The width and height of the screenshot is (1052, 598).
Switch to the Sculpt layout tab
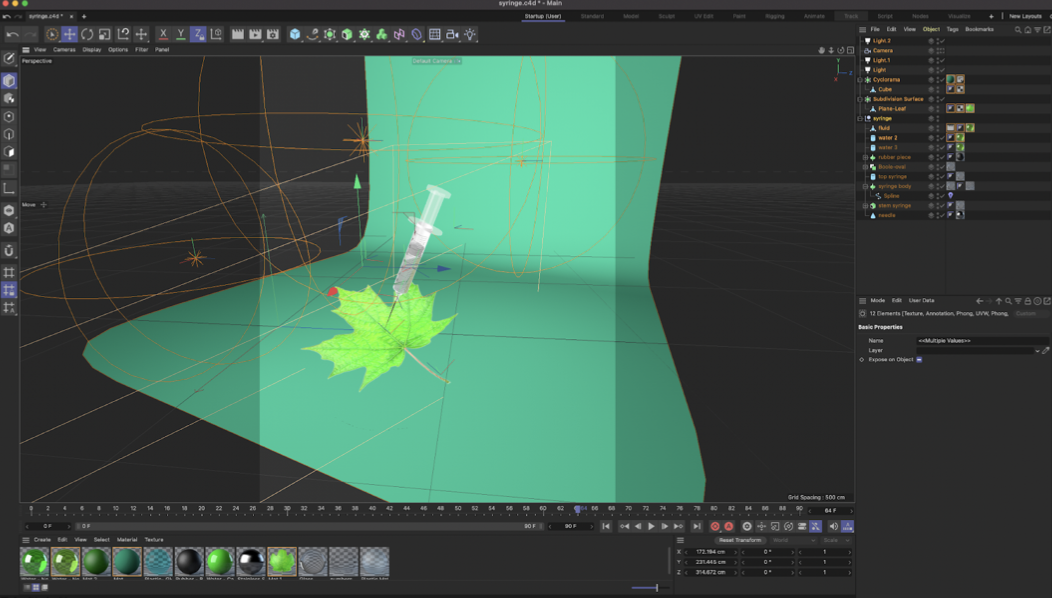tap(666, 16)
